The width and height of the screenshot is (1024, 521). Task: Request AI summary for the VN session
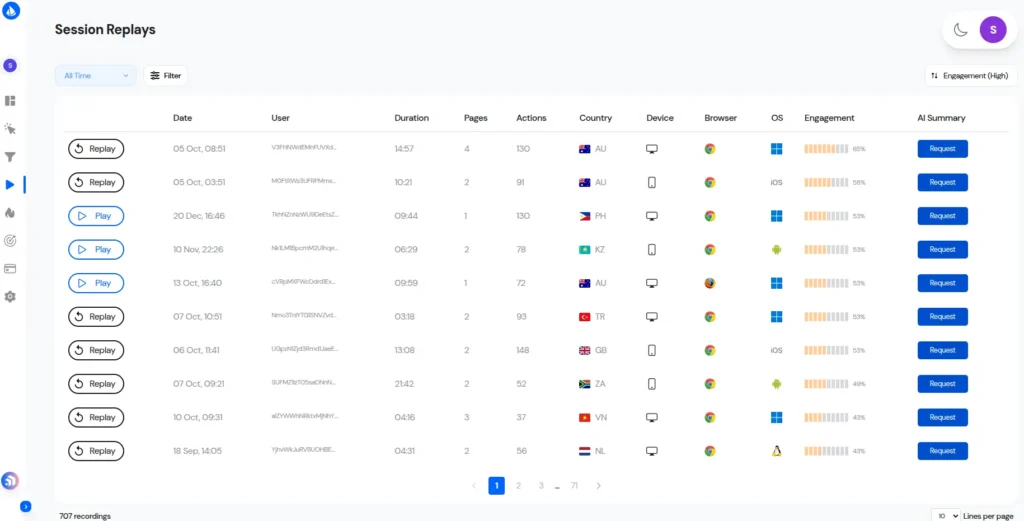tap(942, 417)
